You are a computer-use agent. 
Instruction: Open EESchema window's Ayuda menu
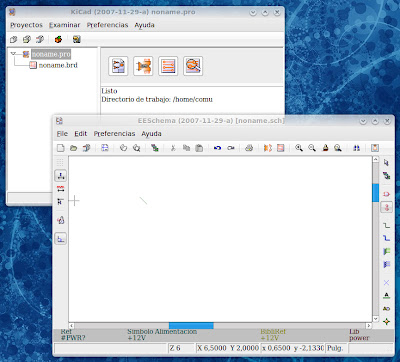tap(151, 134)
